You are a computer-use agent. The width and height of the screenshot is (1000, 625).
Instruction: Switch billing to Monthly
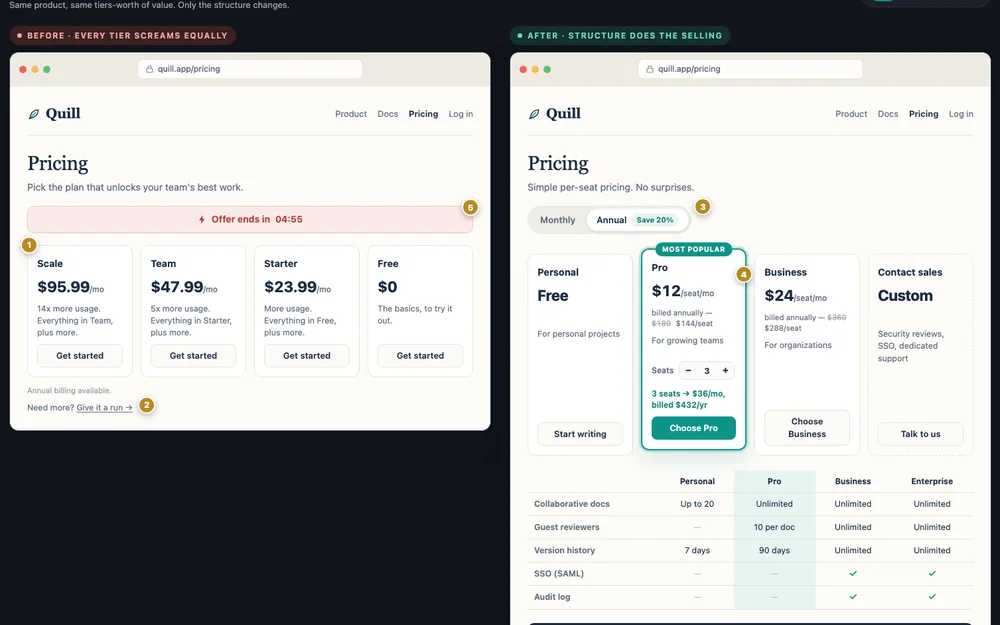pos(557,220)
